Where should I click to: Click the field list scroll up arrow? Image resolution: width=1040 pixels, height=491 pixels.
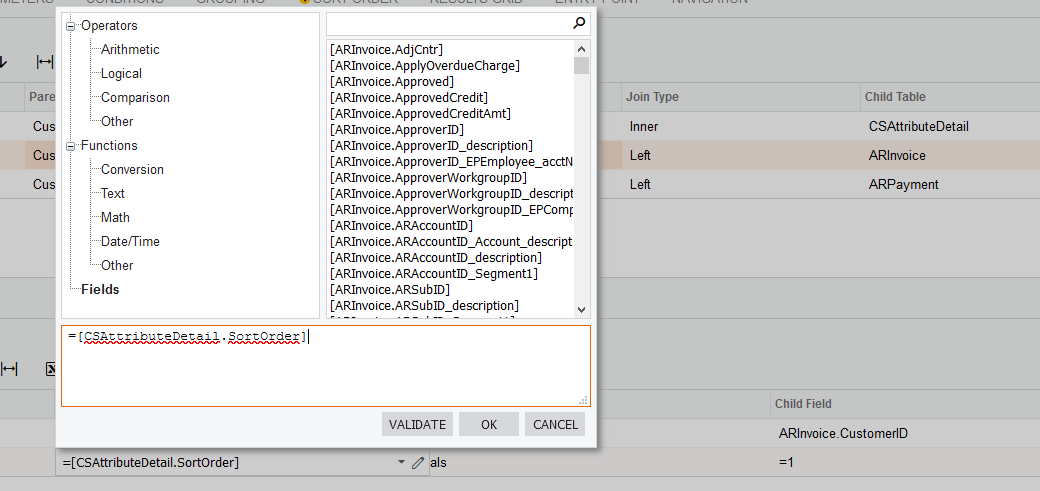pos(582,49)
